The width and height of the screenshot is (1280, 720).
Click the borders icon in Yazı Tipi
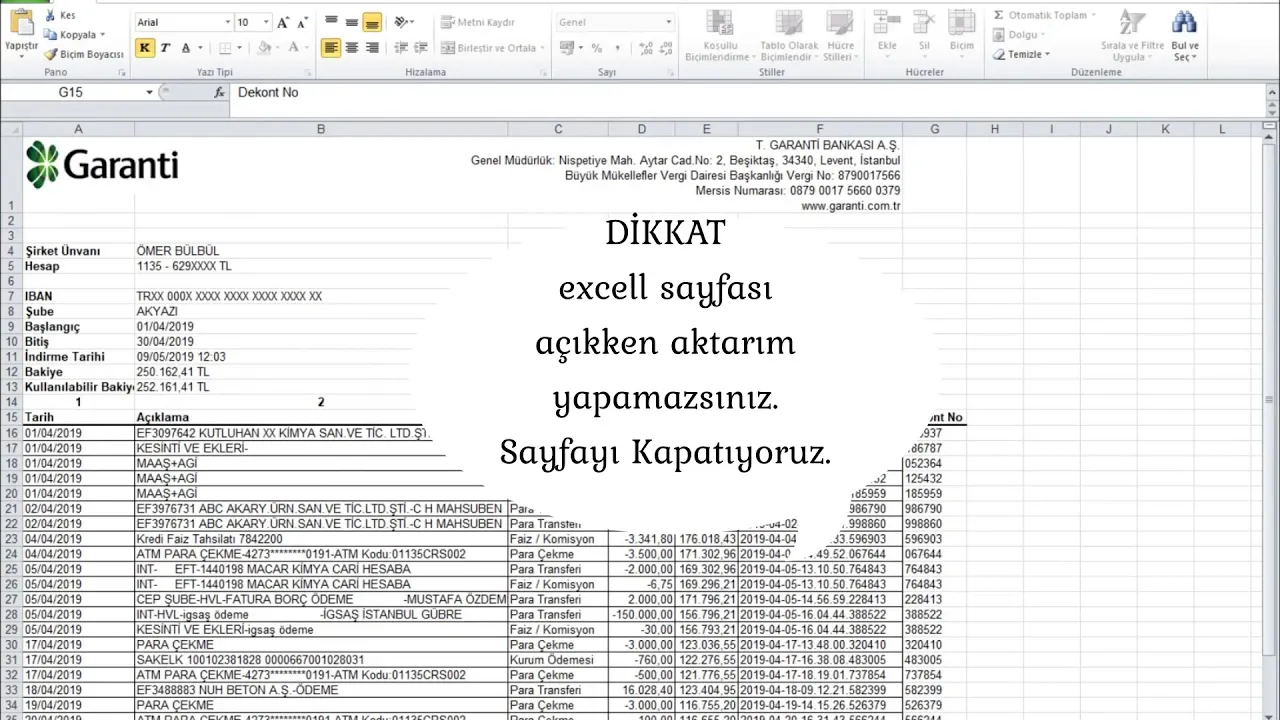pos(225,47)
